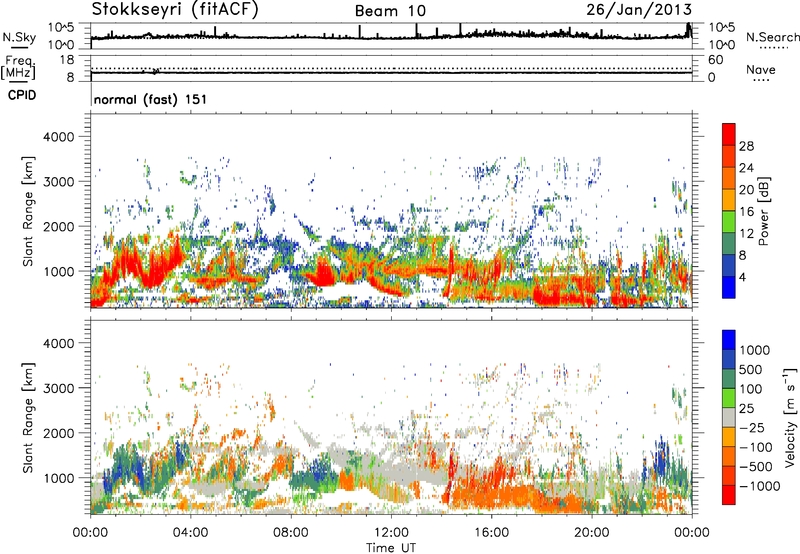
Task: Click the "25" label on Velocity colorbar
Action: click(747, 409)
